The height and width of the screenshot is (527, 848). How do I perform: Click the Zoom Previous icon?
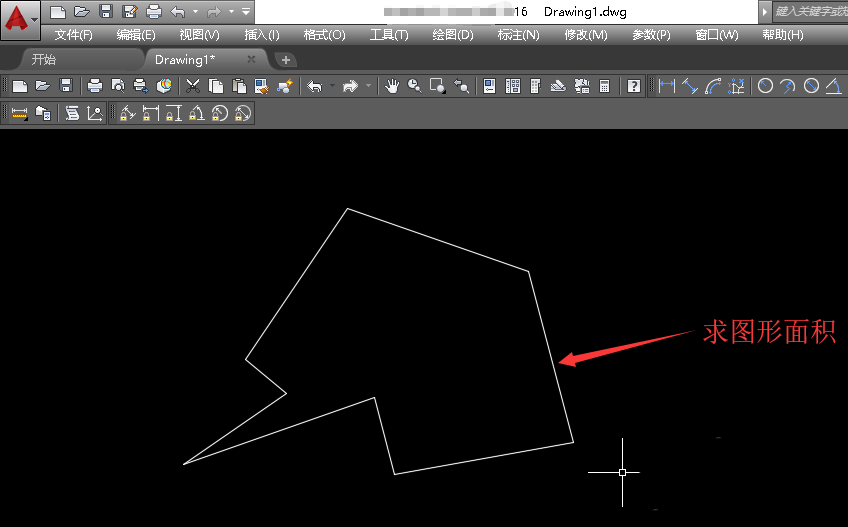point(461,85)
